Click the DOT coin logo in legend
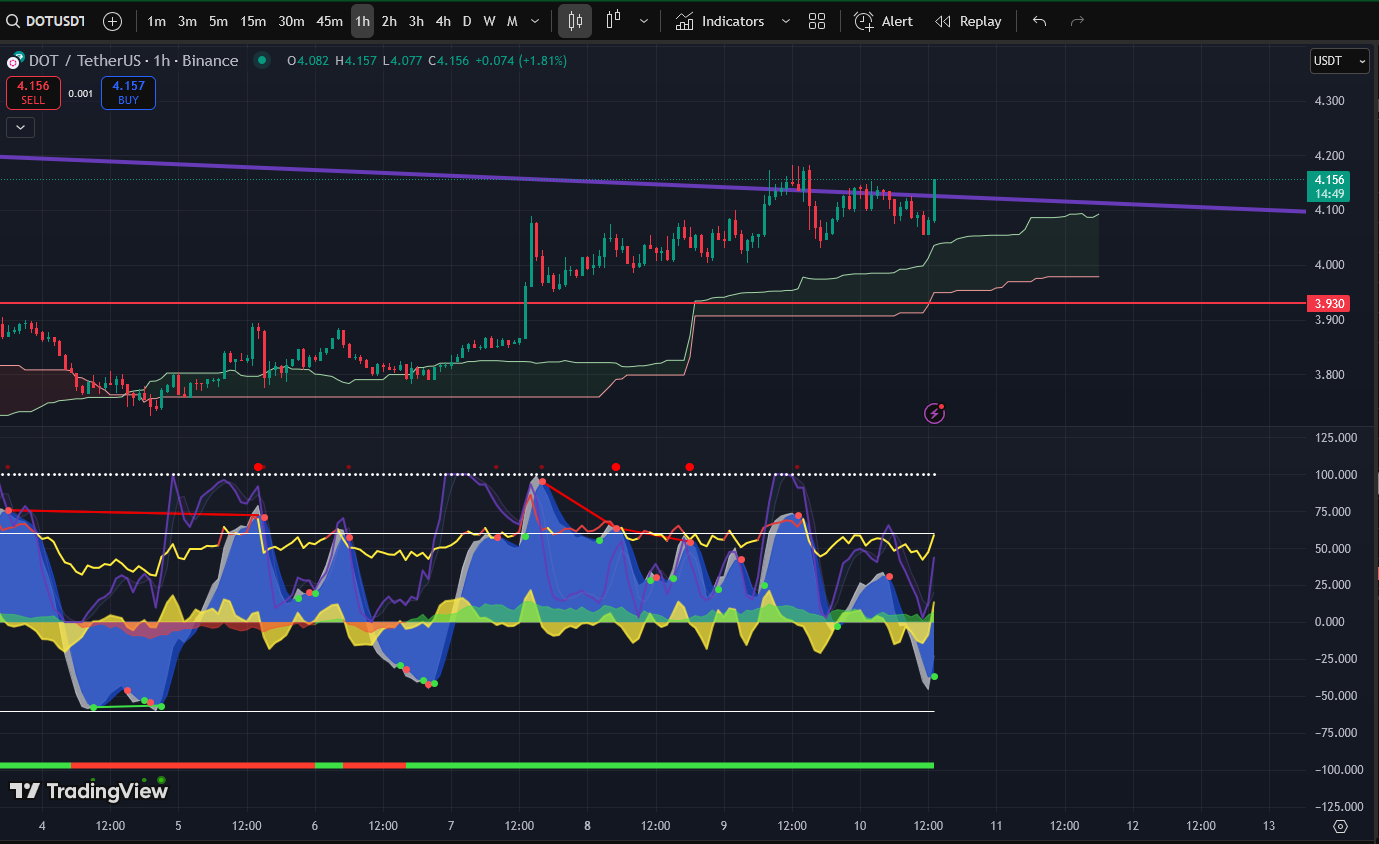The height and width of the screenshot is (844, 1379). coord(15,61)
